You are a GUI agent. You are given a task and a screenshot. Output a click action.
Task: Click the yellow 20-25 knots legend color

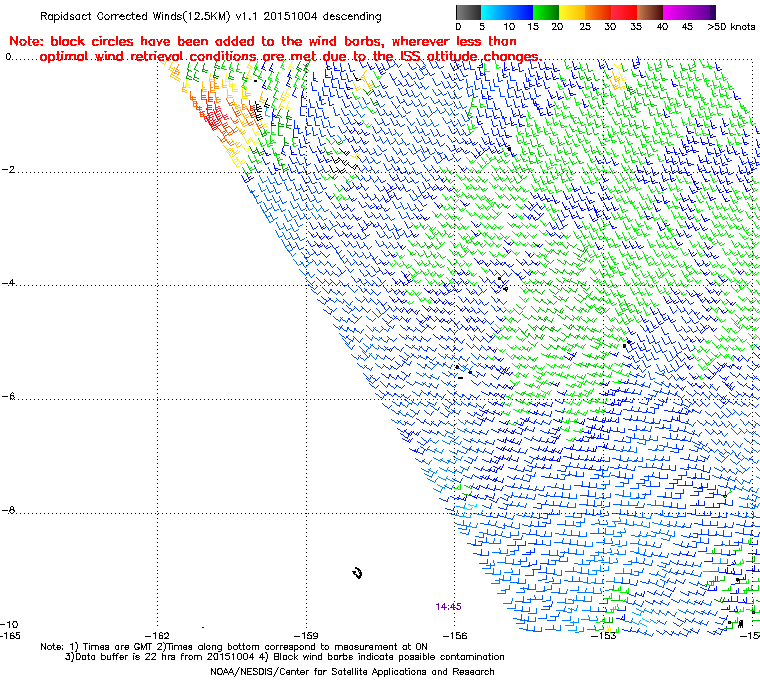[x=572, y=13]
